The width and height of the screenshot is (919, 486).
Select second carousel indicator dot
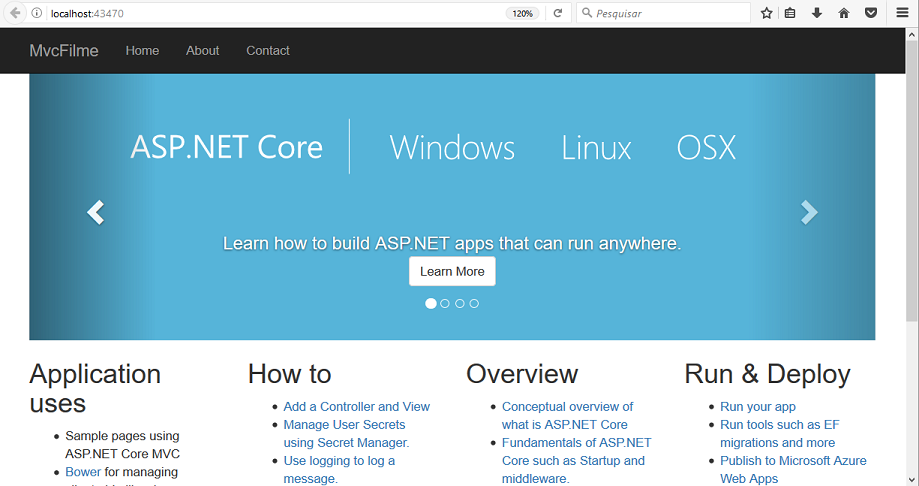pos(445,303)
